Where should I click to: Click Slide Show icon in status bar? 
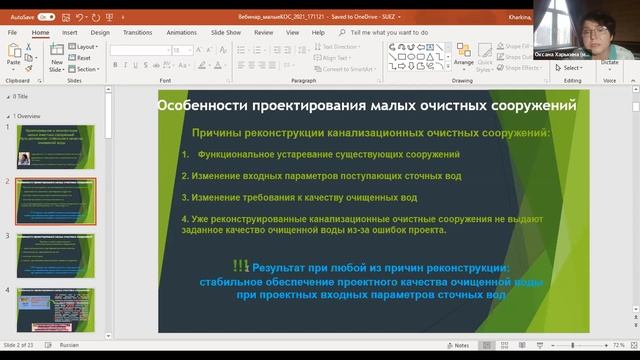pyautogui.click(x=540, y=345)
